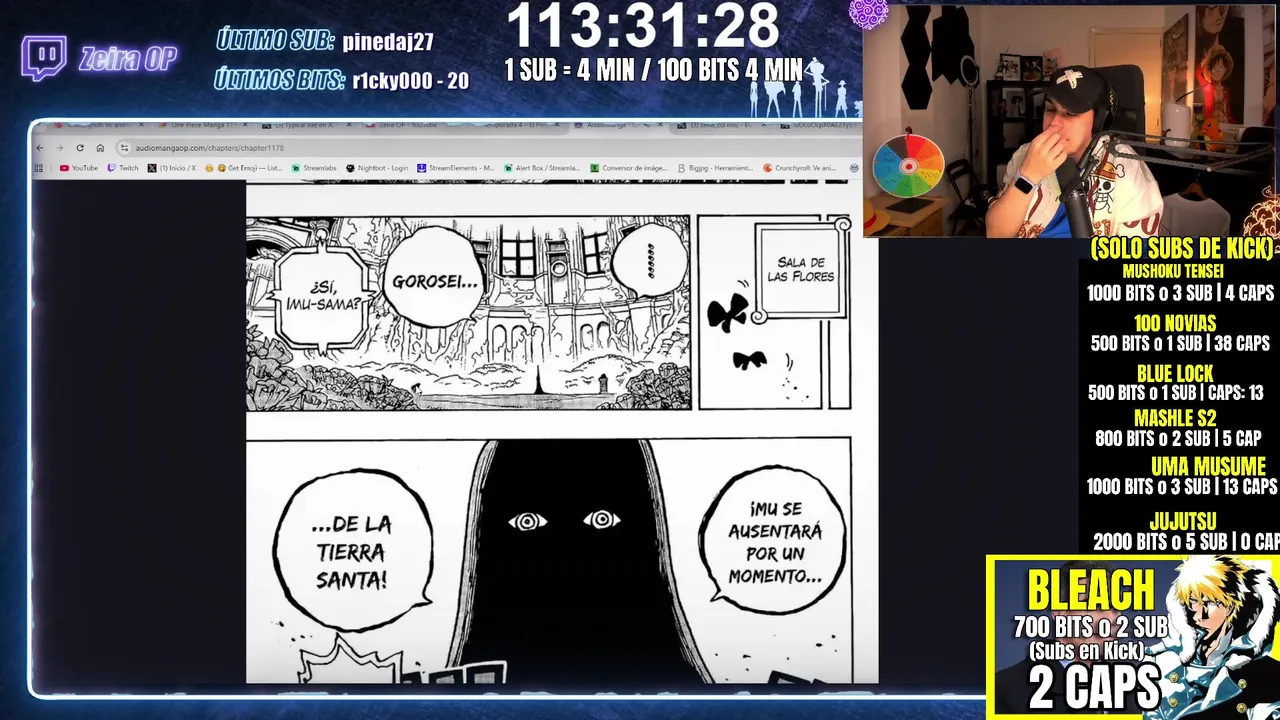1280x720 pixels.
Task: Click the stream countdown timer 113:31:28
Action: tap(643, 25)
